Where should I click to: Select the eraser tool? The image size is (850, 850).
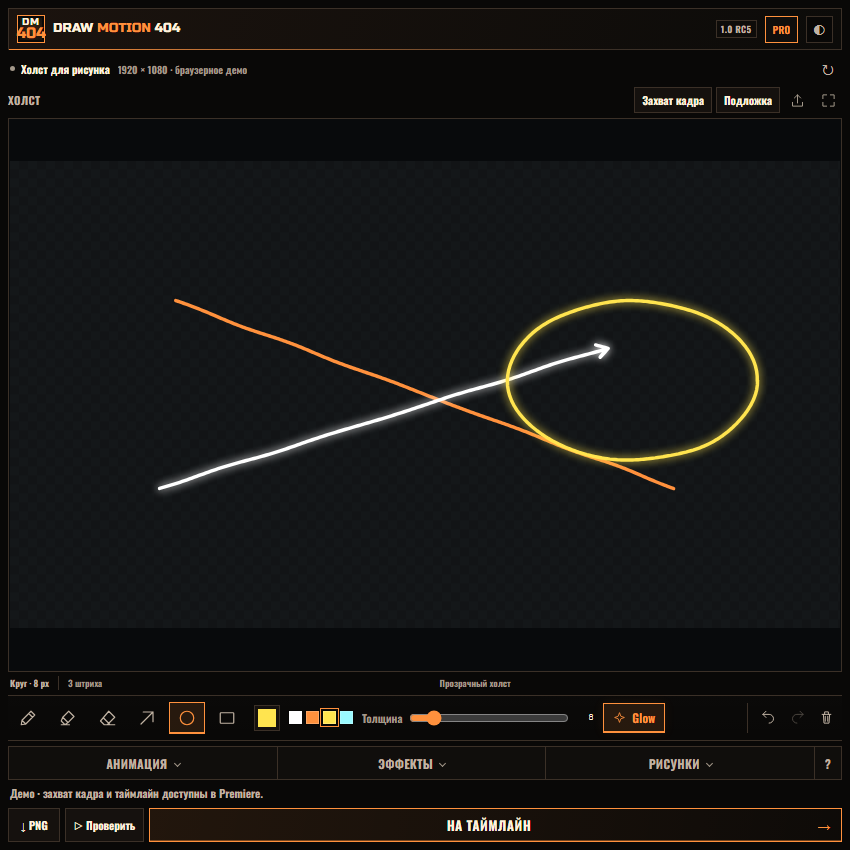tap(107, 718)
